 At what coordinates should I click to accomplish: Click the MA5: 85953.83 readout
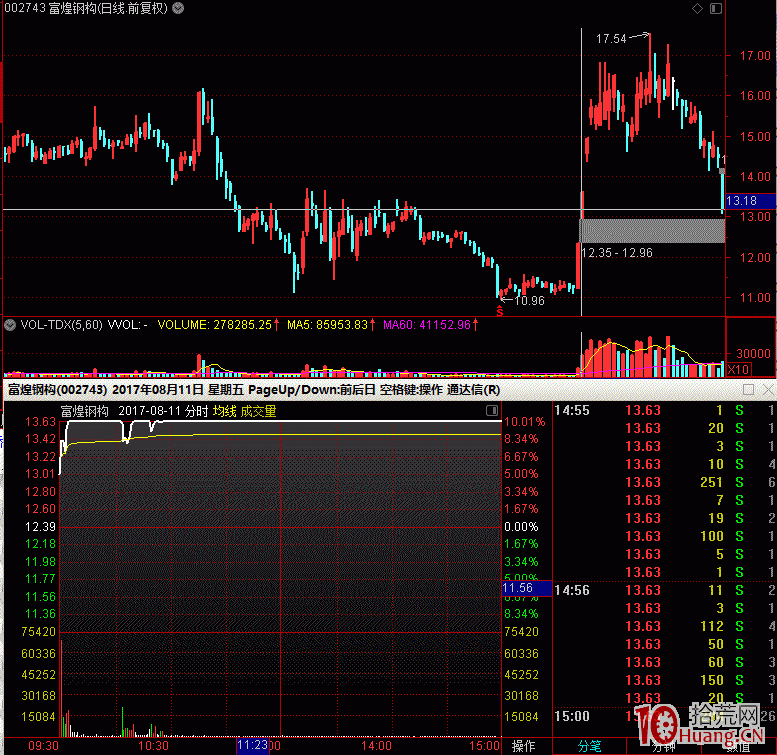click(x=328, y=325)
